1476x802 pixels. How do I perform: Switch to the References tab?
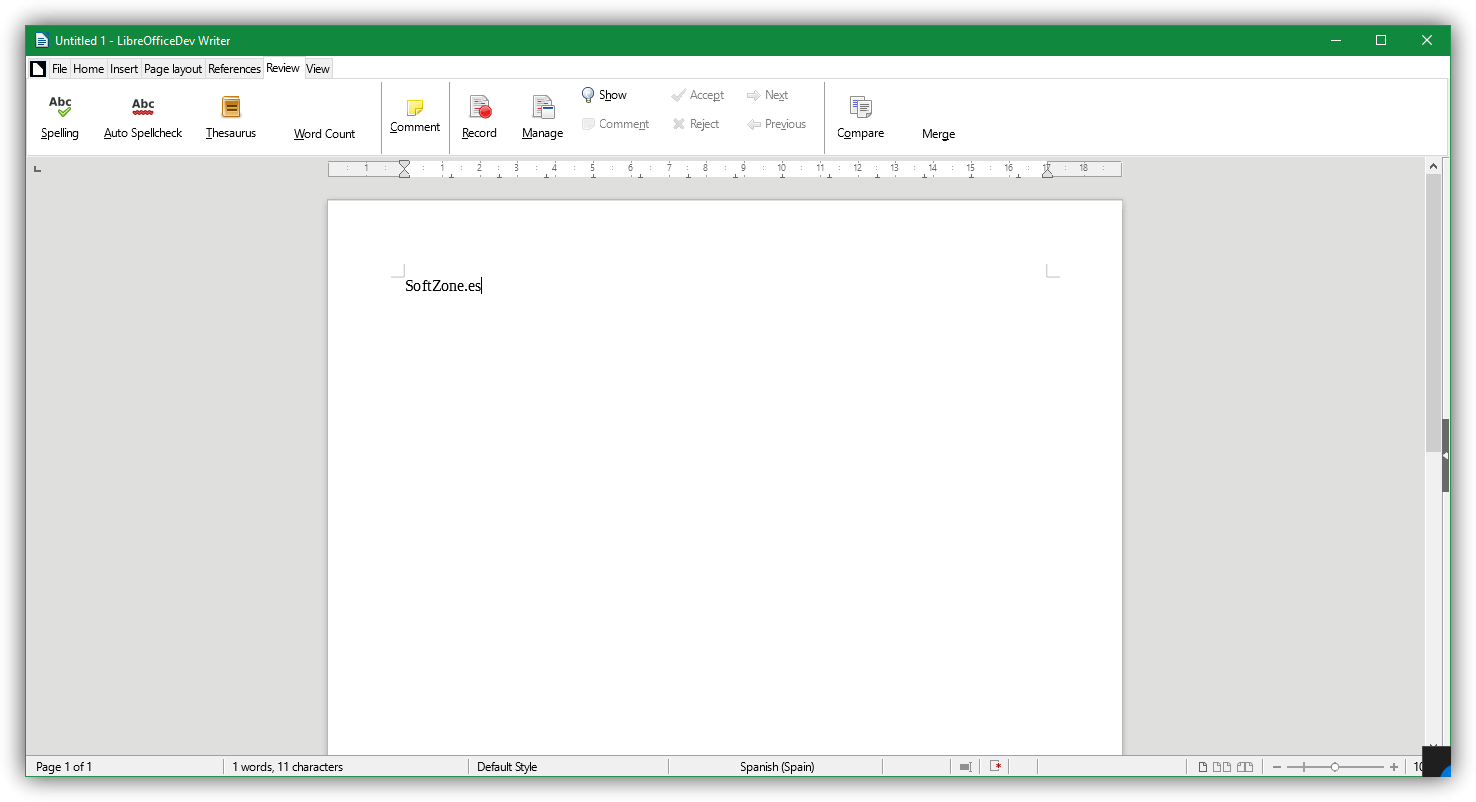coord(234,69)
